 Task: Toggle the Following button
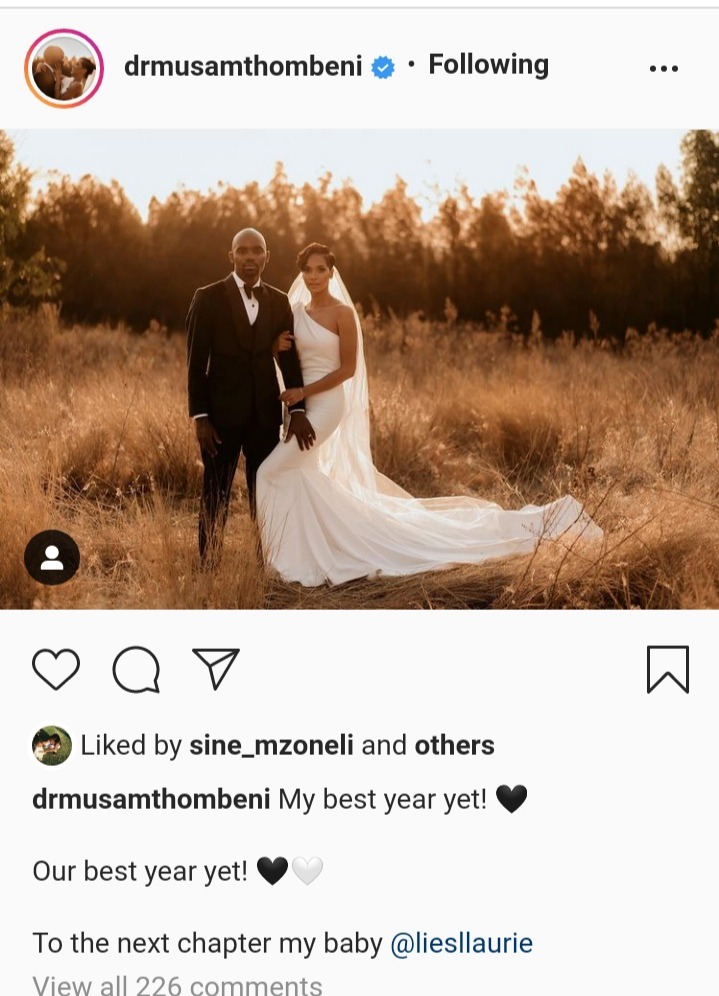(x=488, y=65)
